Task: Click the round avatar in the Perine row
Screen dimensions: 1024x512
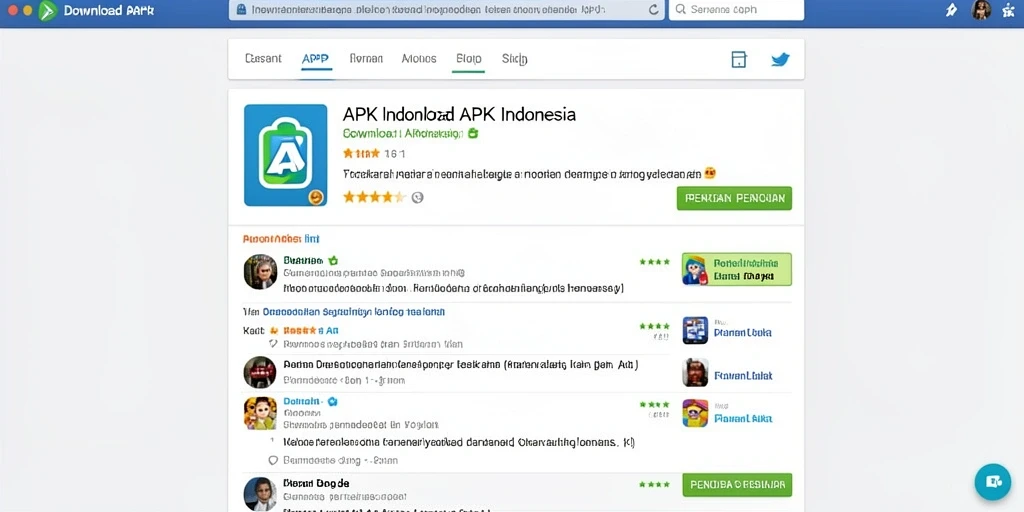Action: coord(260,372)
